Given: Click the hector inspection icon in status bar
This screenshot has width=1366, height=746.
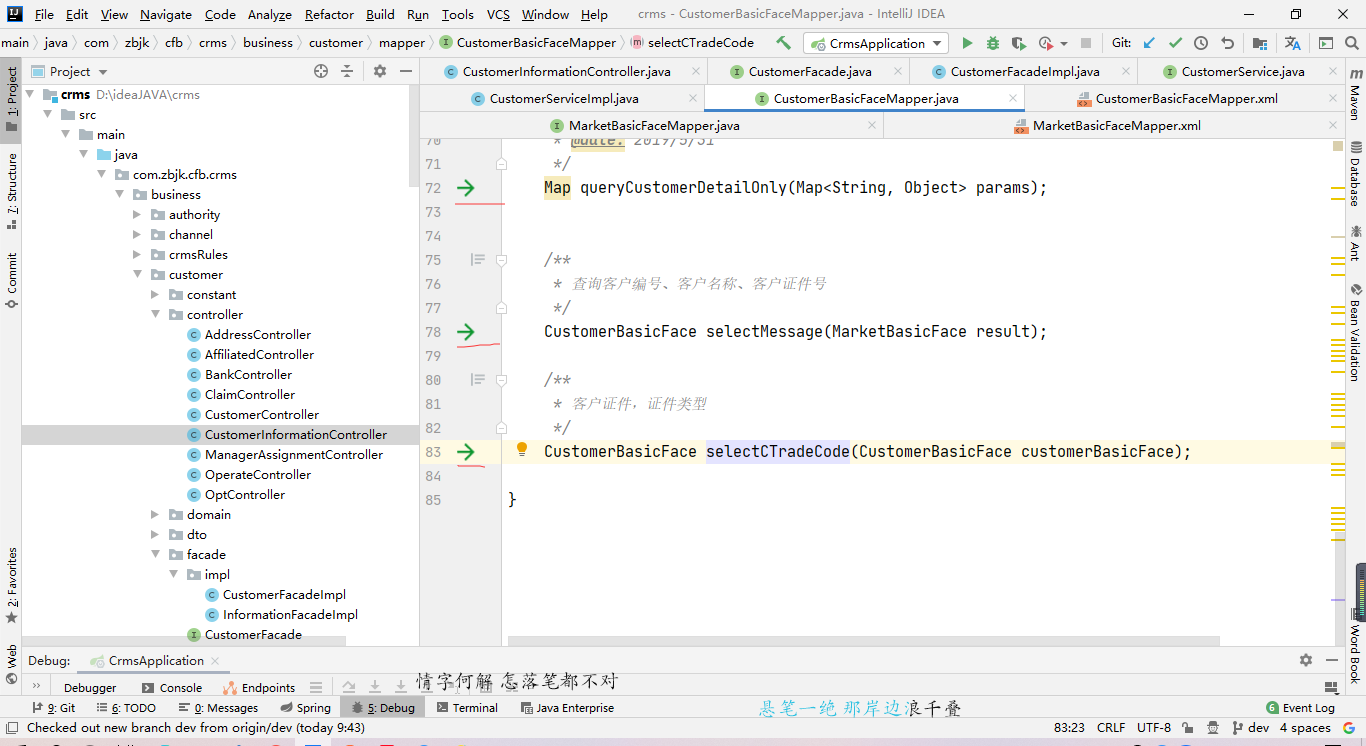Looking at the screenshot, I should (1212, 728).
